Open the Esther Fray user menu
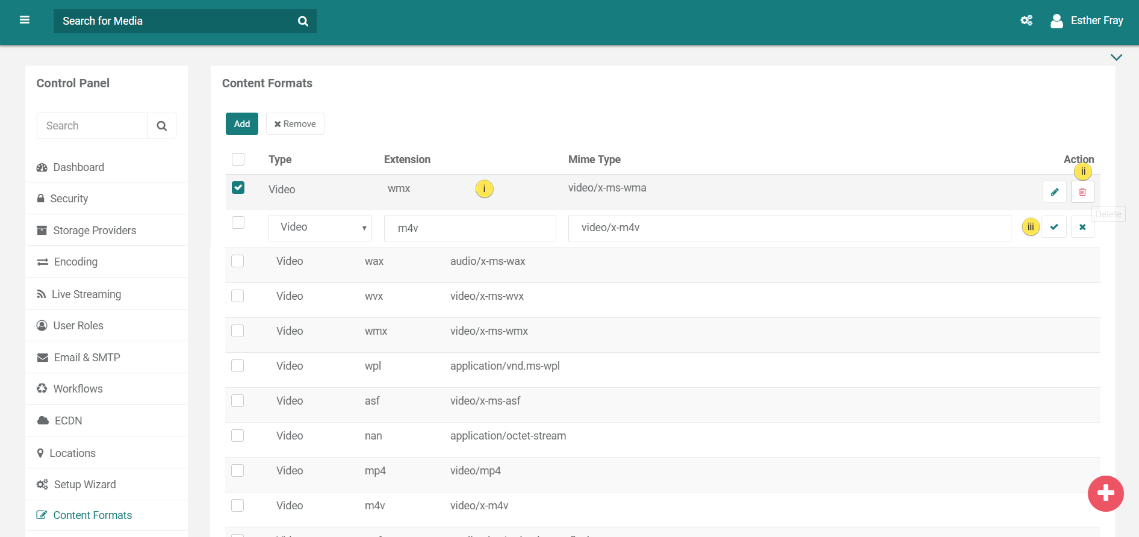Screen dimensions: 1139x537 pos(1086,21)
